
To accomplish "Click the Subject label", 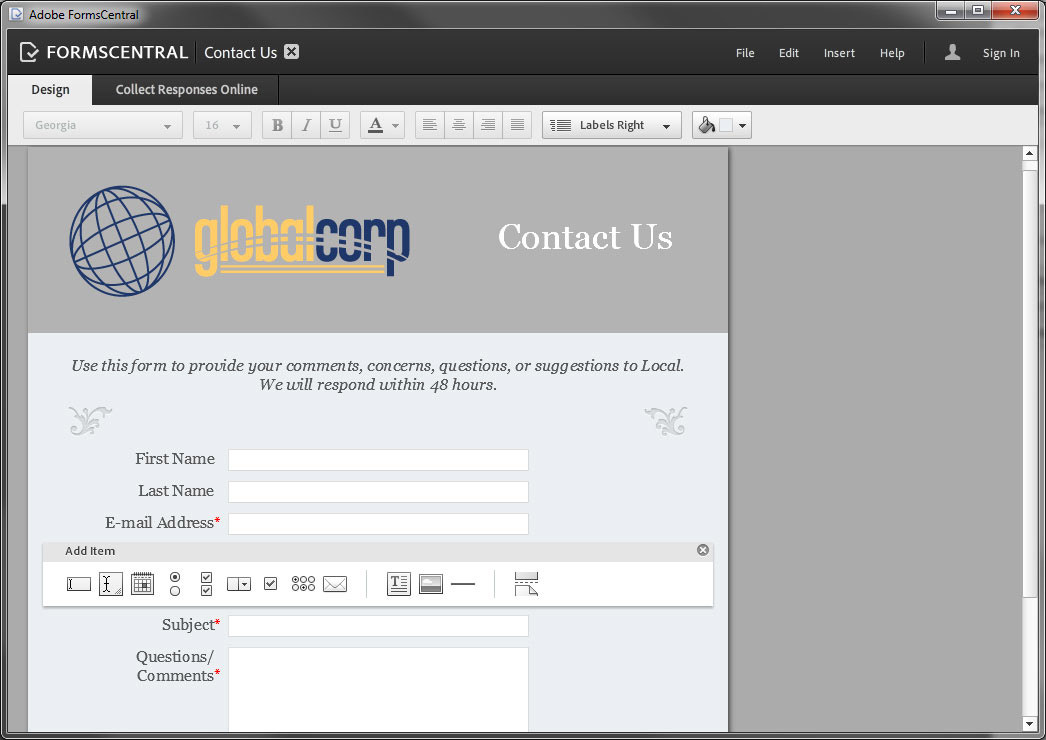I will click(x=188, y=625).
